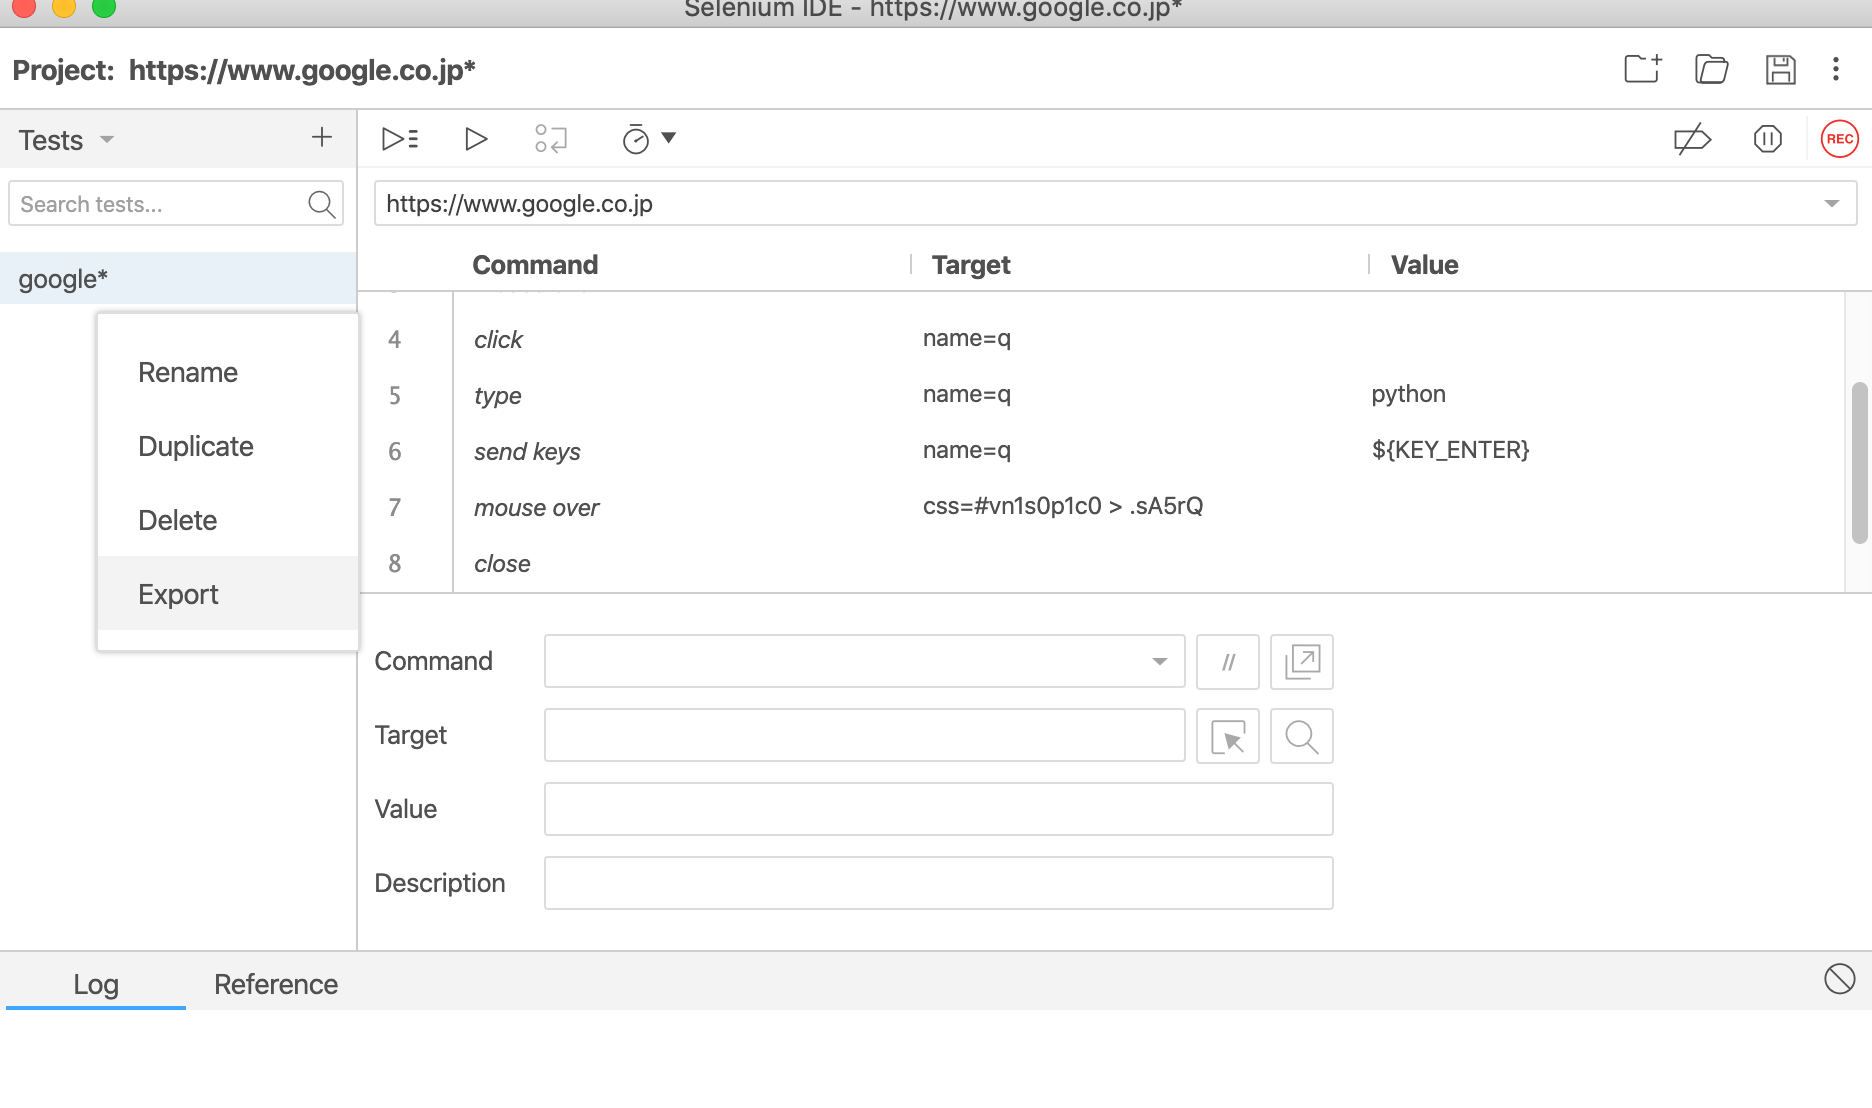Click the Command column header
Screen dimensions: 1872x1108
coord(535,265)
